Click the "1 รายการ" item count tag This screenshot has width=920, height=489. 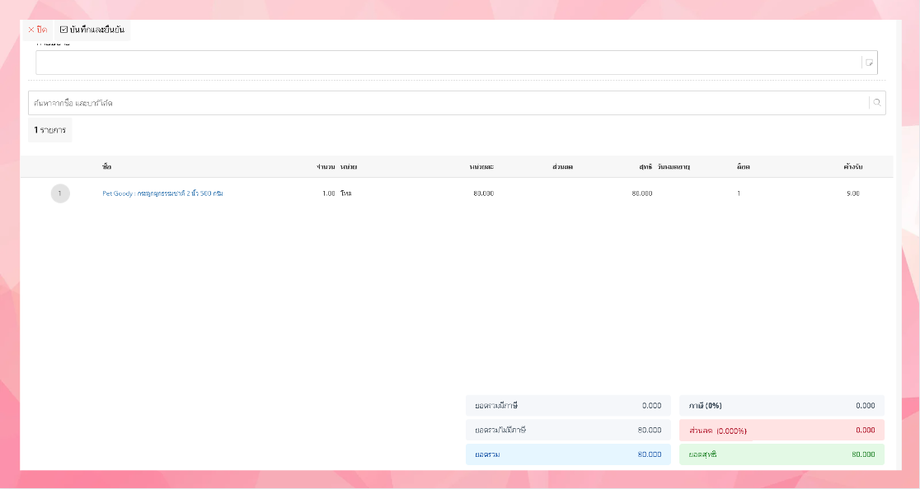click(50, 130)
